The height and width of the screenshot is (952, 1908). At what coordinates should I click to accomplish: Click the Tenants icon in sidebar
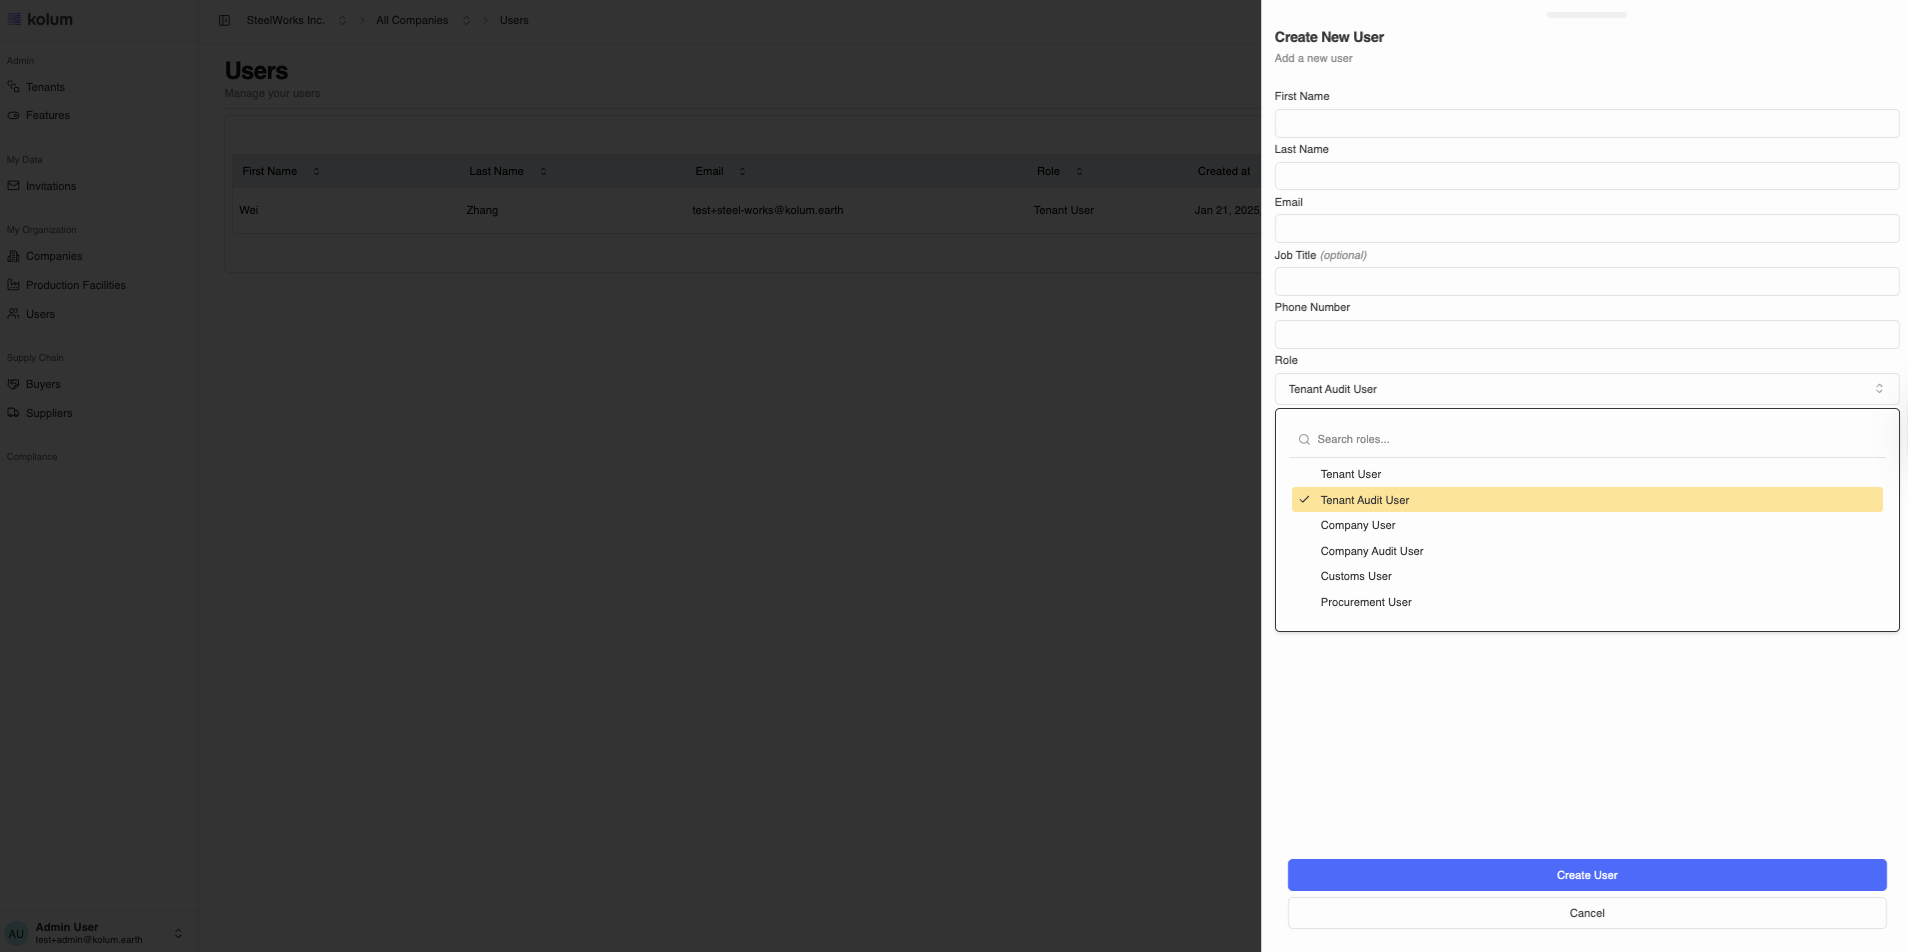tap(14, 87)
